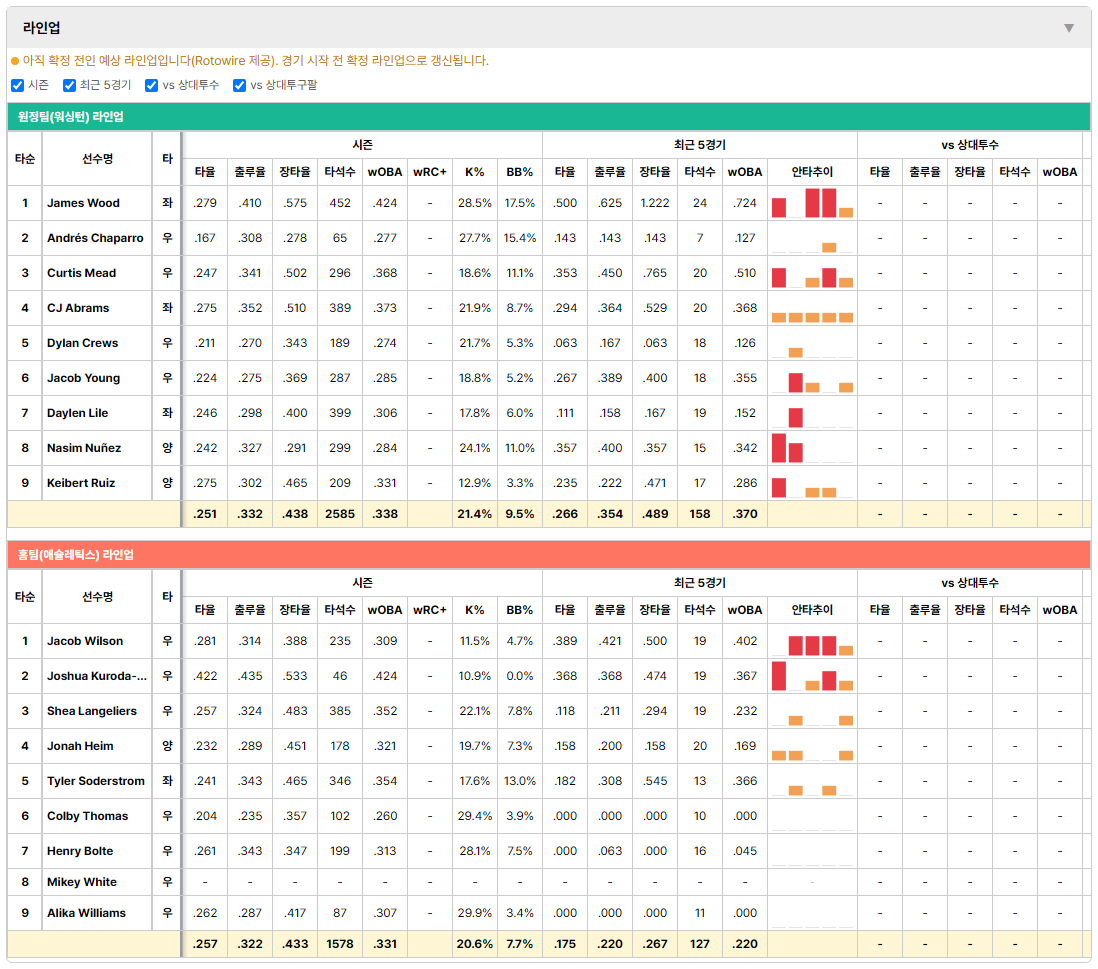Image resolution: width=1098 pixels, height=969 pixels.
Task: Click the orange notice dot icon
Action: click(x=15, y=62)
